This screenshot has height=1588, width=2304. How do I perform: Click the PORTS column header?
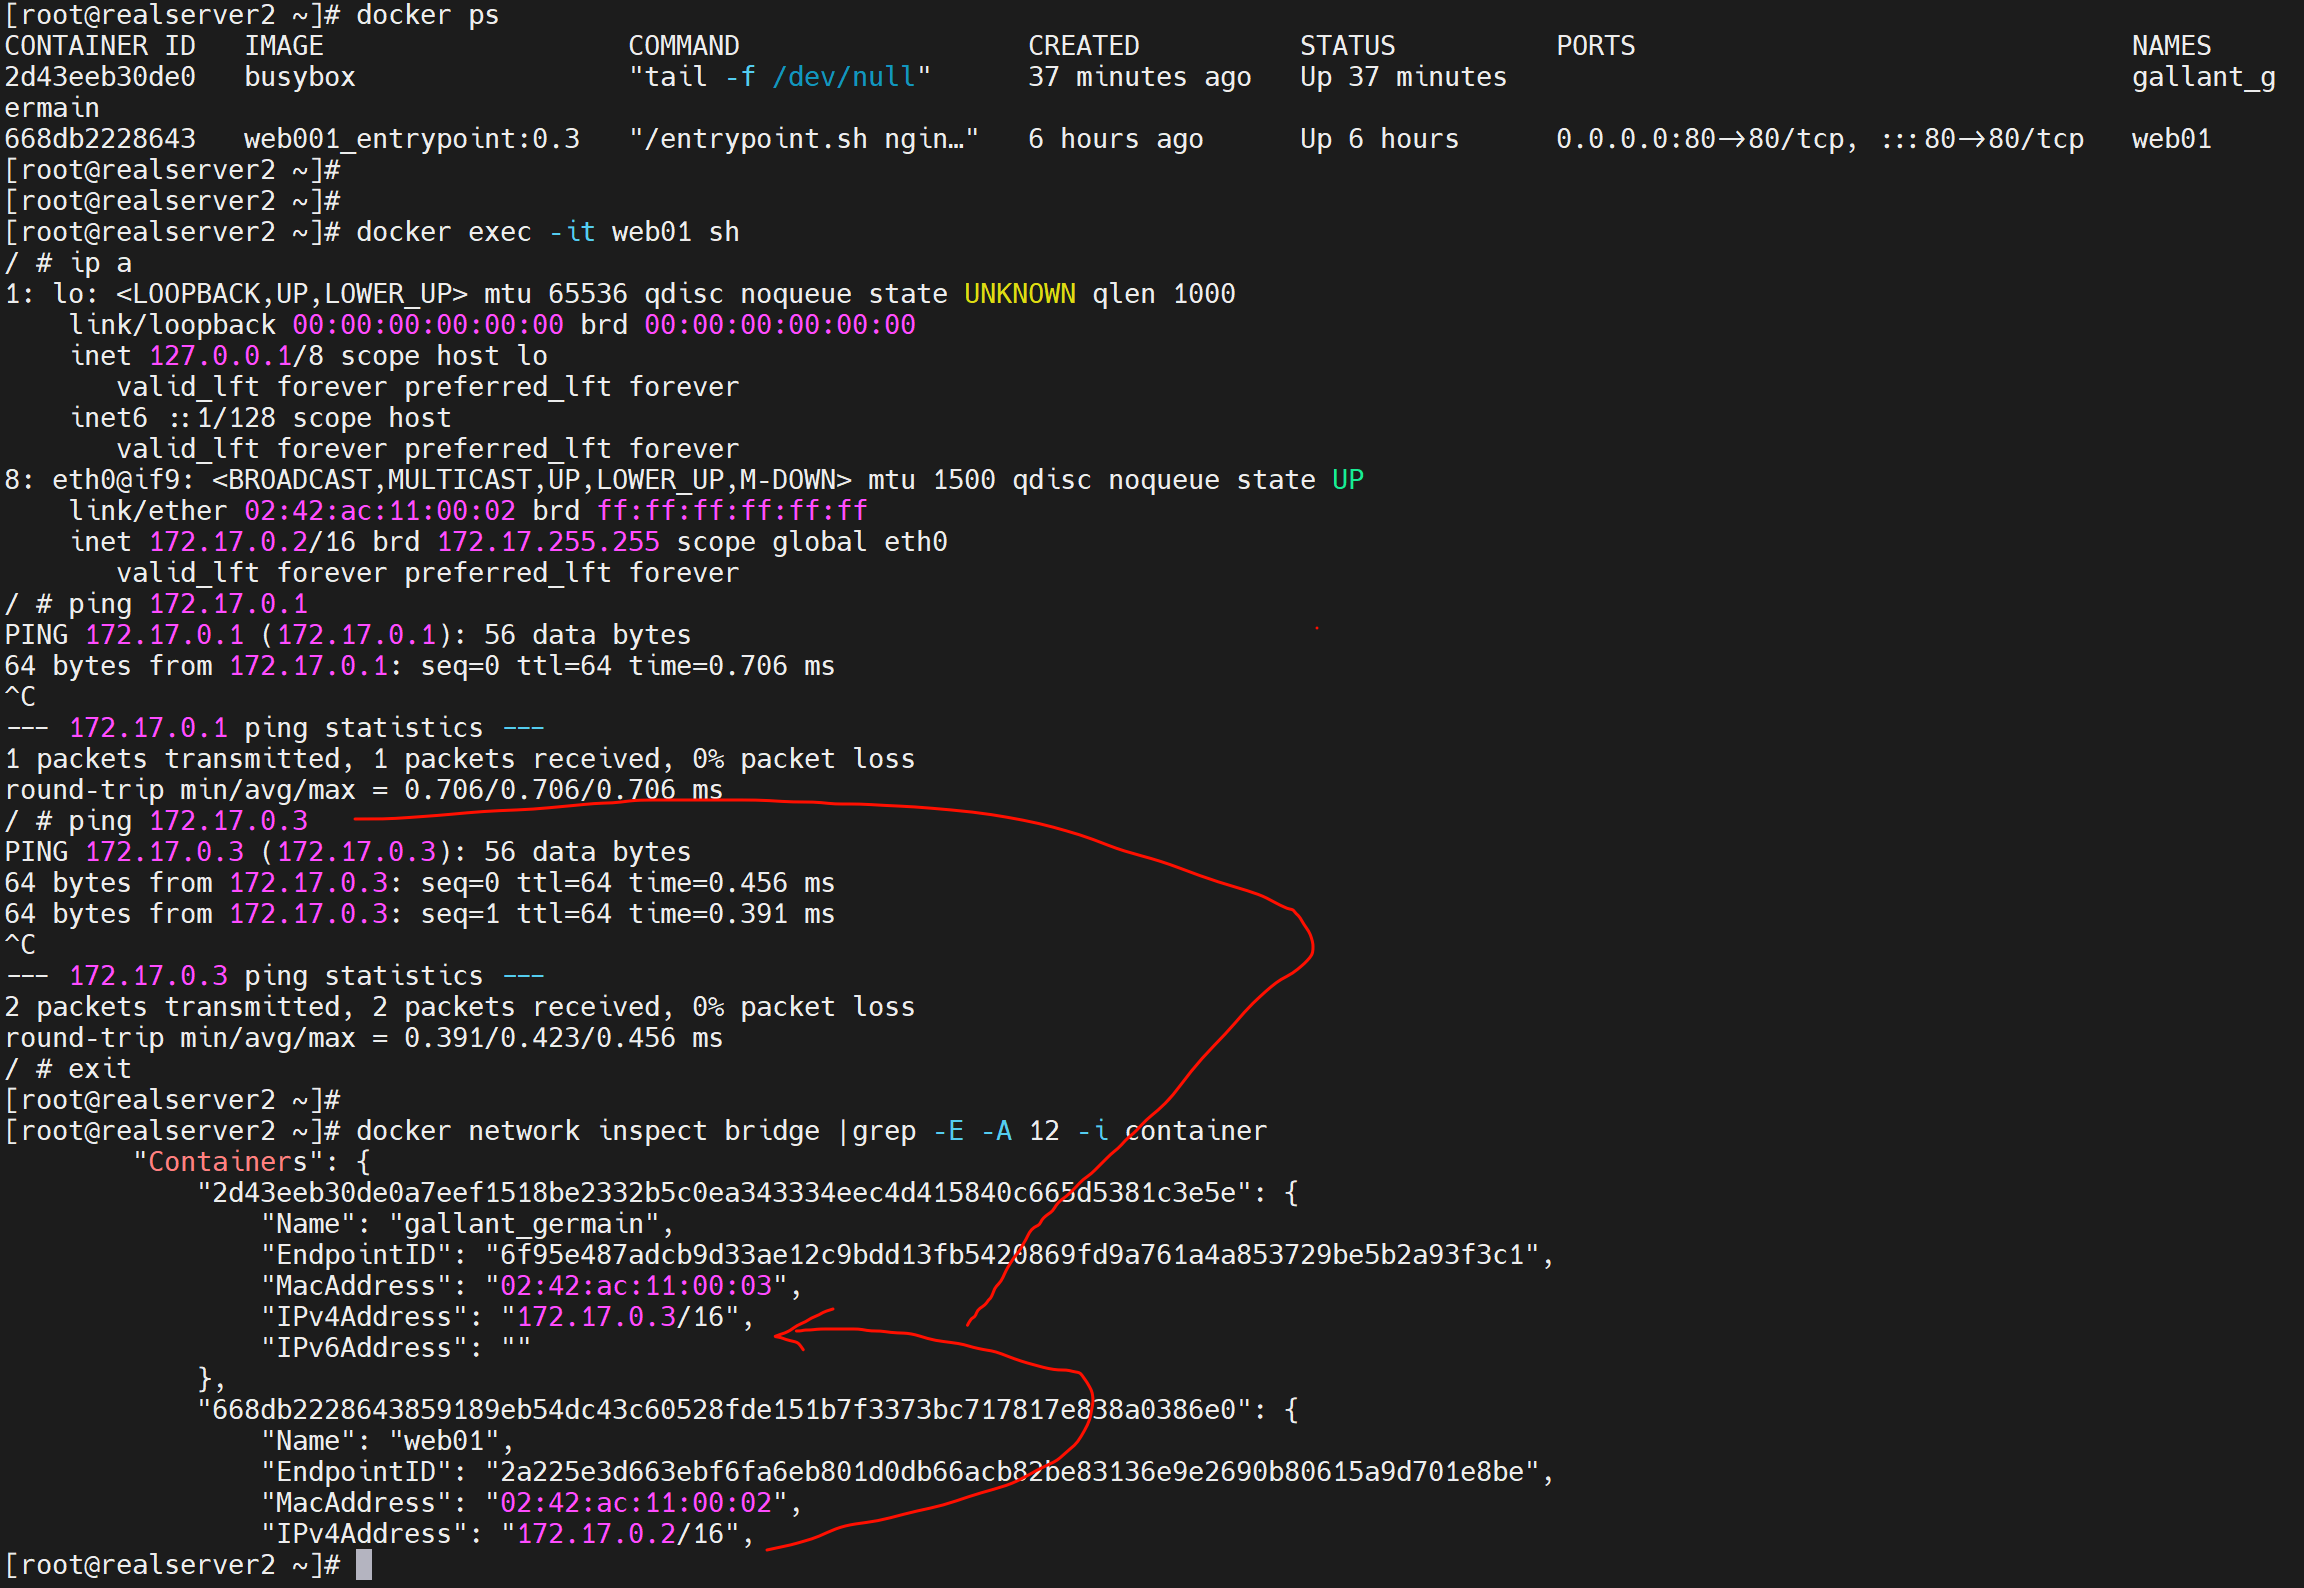1595,46
